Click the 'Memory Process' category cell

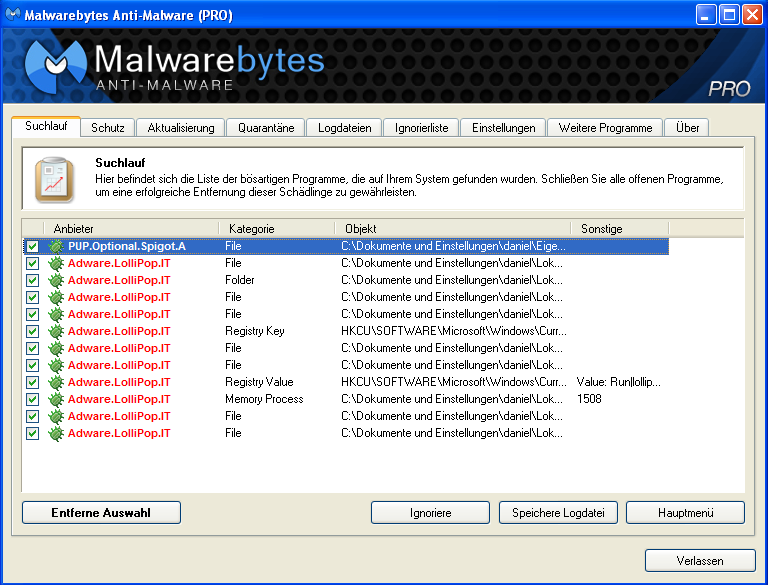[x=264, y=399]
